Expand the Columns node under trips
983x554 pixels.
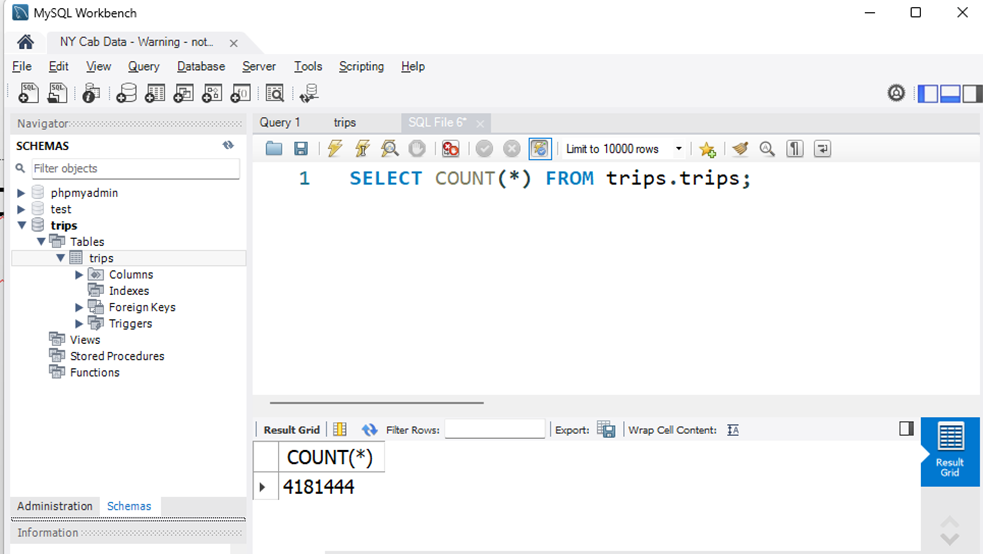click(80, 275)
